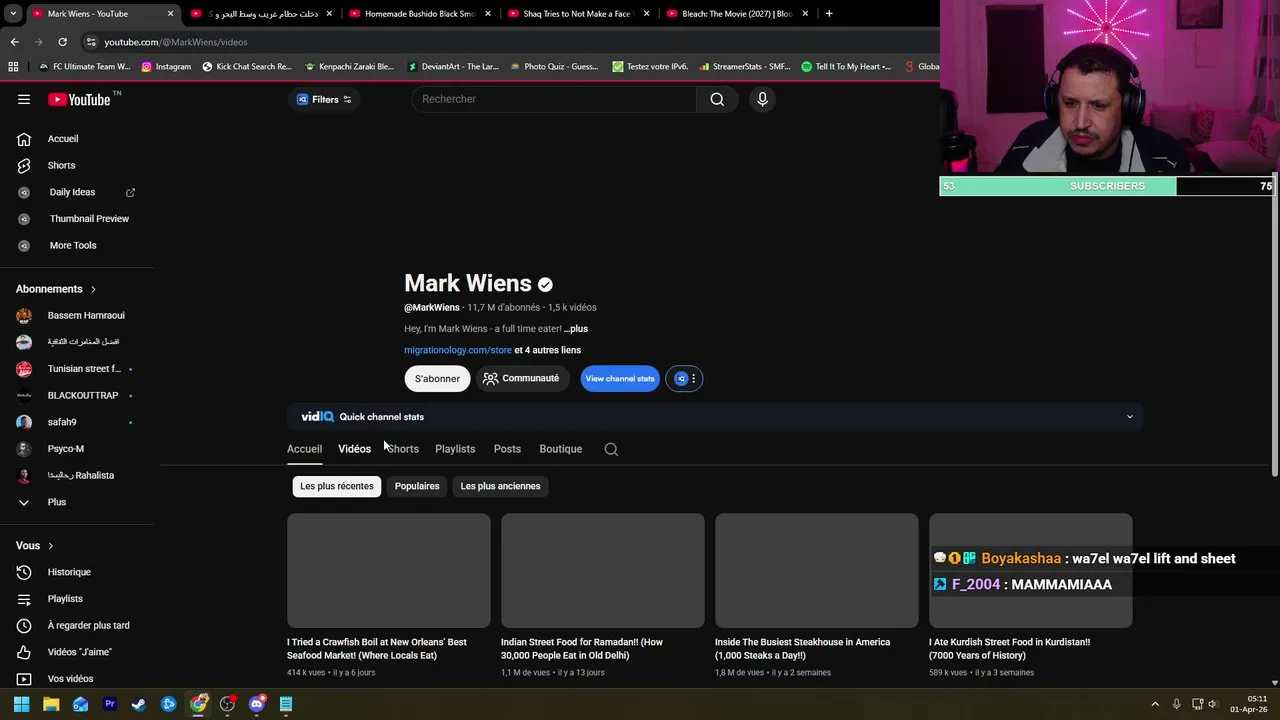Open the Communauté button
Screen dimensions: 1280x720
(x=521, y=378)
